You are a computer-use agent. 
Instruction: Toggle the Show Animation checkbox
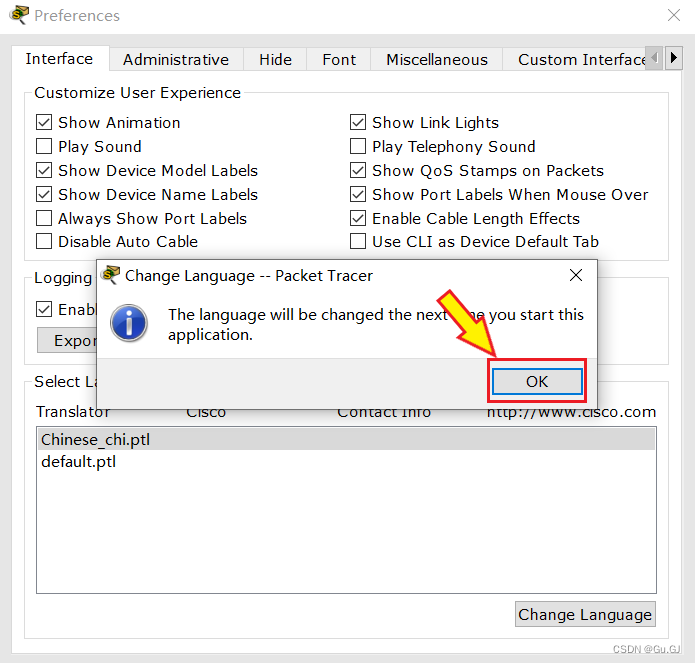[44, 122]
